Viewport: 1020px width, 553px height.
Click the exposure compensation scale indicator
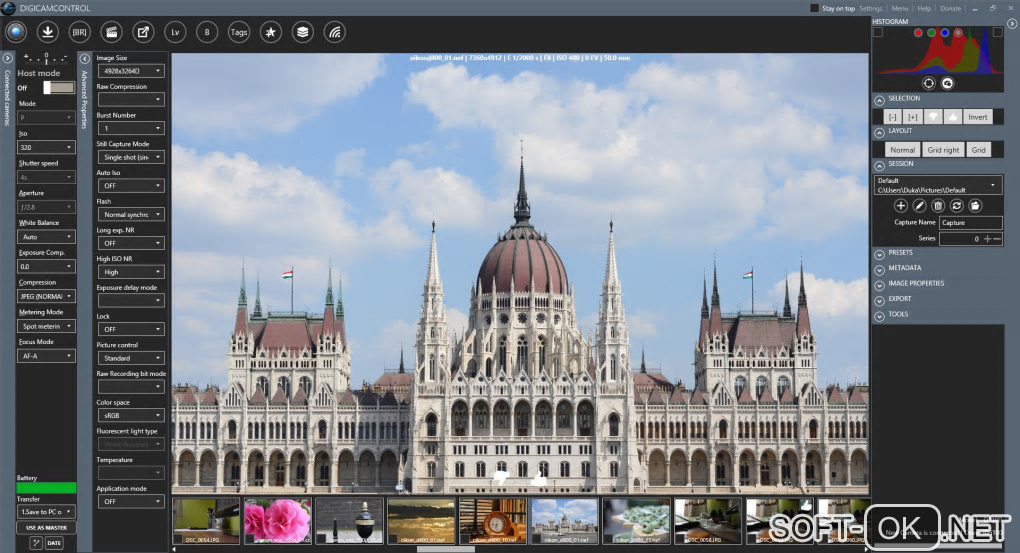[x=46, y=59]
